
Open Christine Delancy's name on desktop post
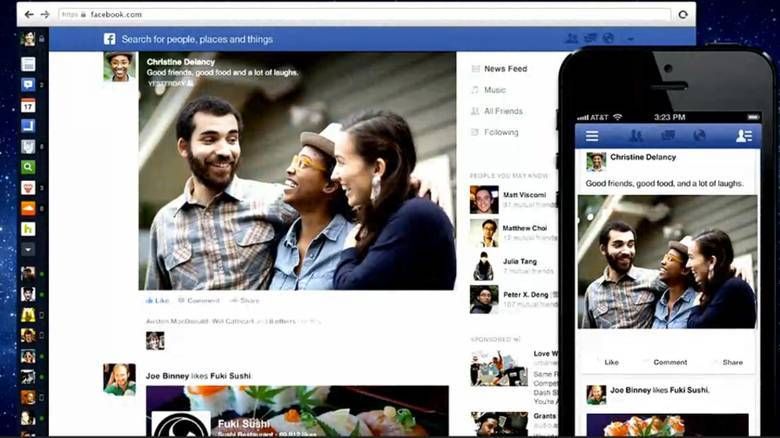(181, 62)
